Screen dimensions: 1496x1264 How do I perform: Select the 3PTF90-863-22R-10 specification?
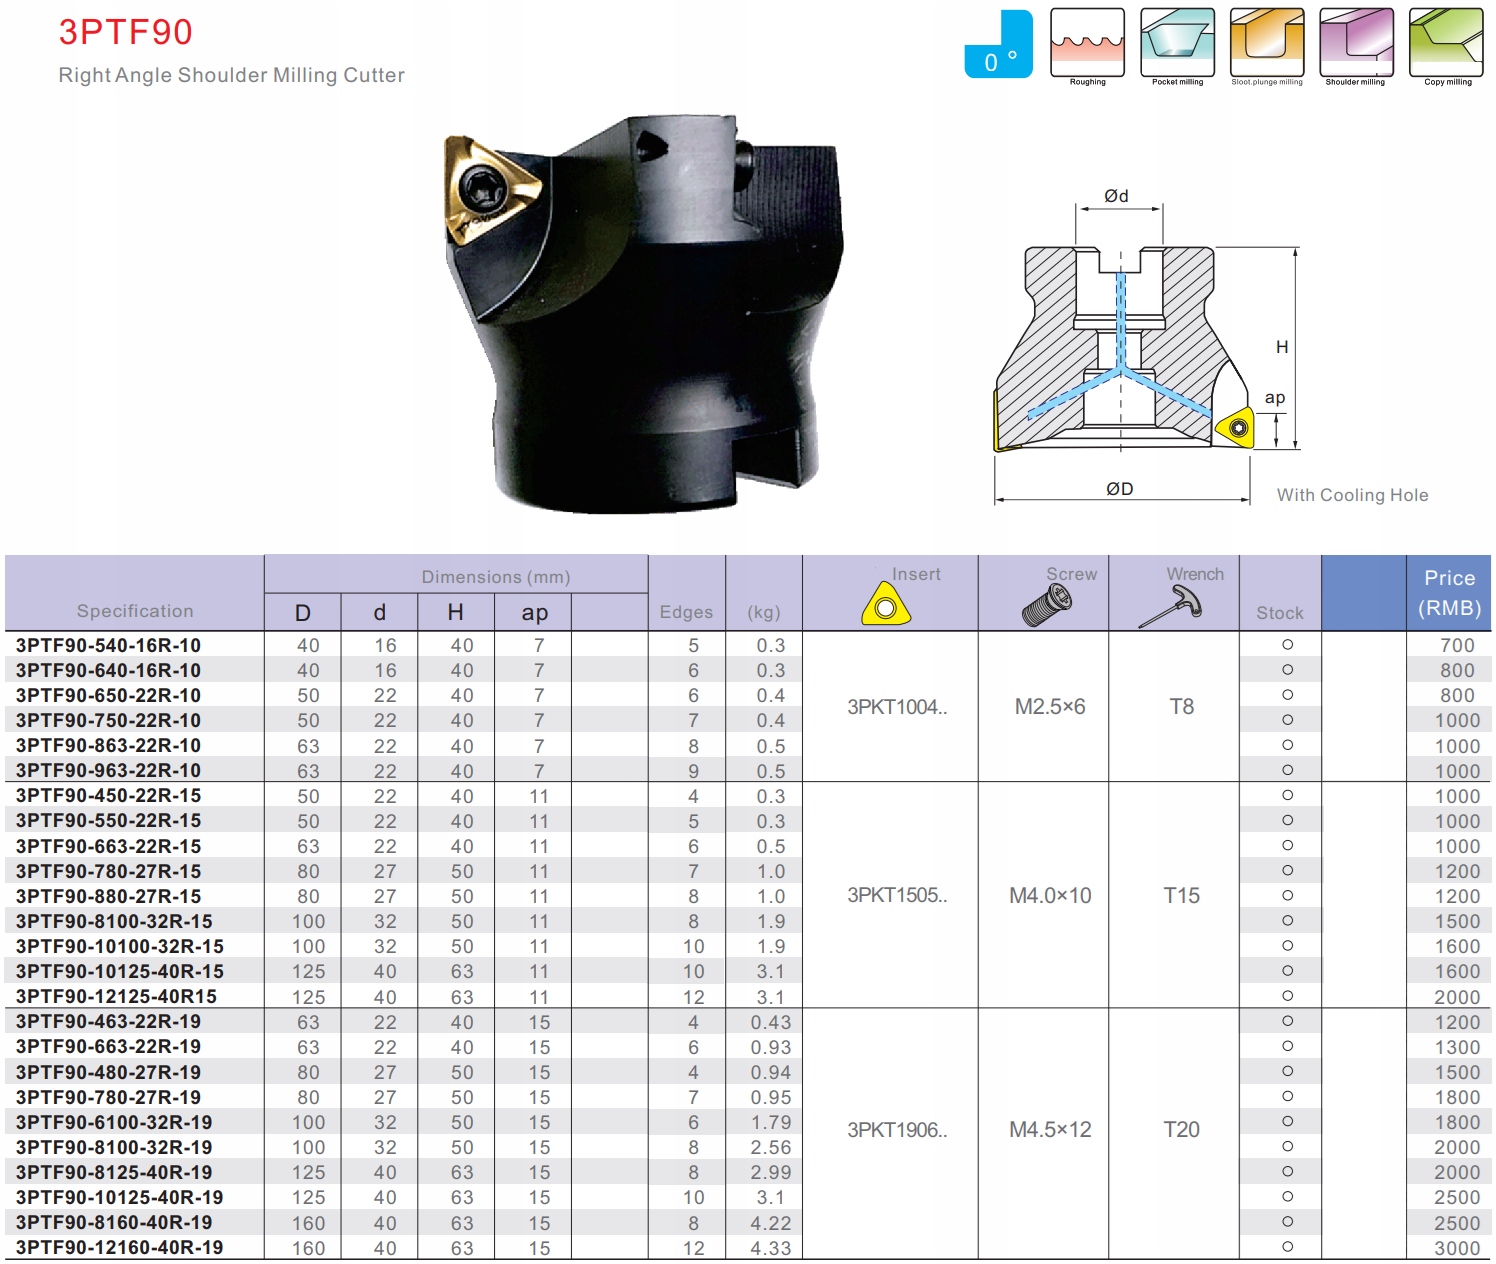pos(108,745)
